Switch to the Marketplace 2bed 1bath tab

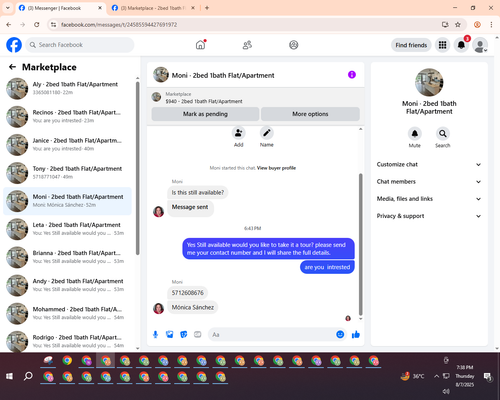pyautogui.click(x=153, y=8)
